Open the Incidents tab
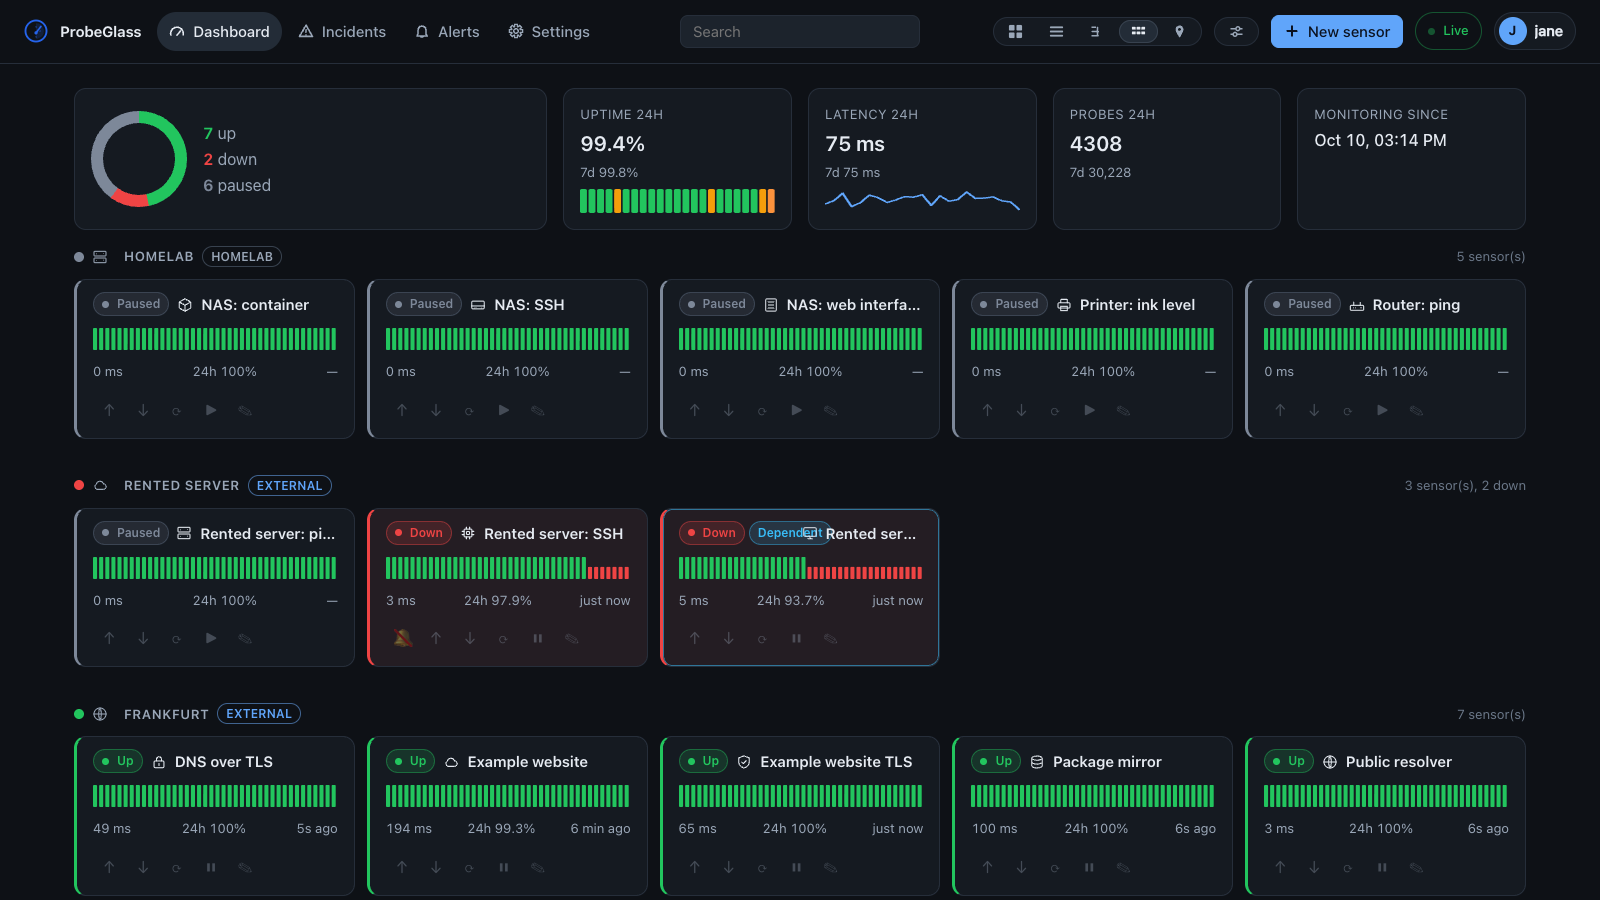Screen dimensions: 1600x900 (342, 32)
